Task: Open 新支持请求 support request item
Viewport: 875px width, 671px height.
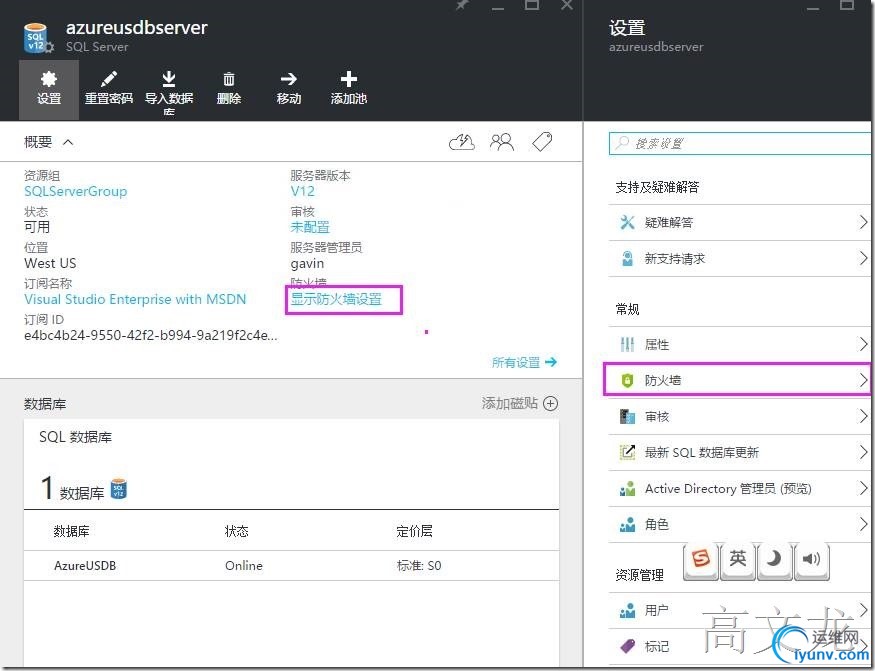Action: 739,258
